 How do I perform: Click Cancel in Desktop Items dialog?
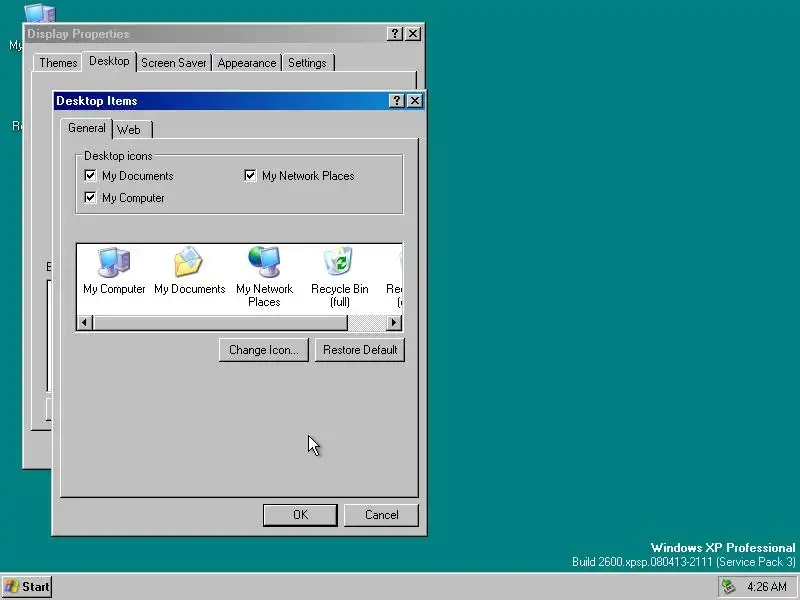pyautogui.click(x=382, y=515)
